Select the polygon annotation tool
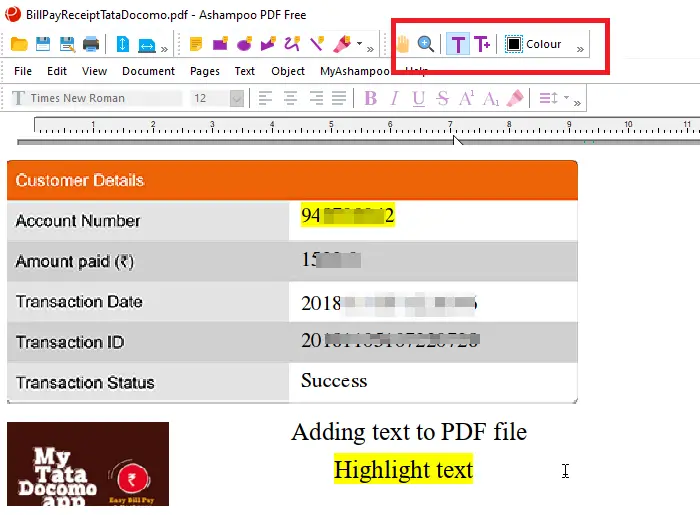The image size is (700, 515). click(x=268, y=44)
